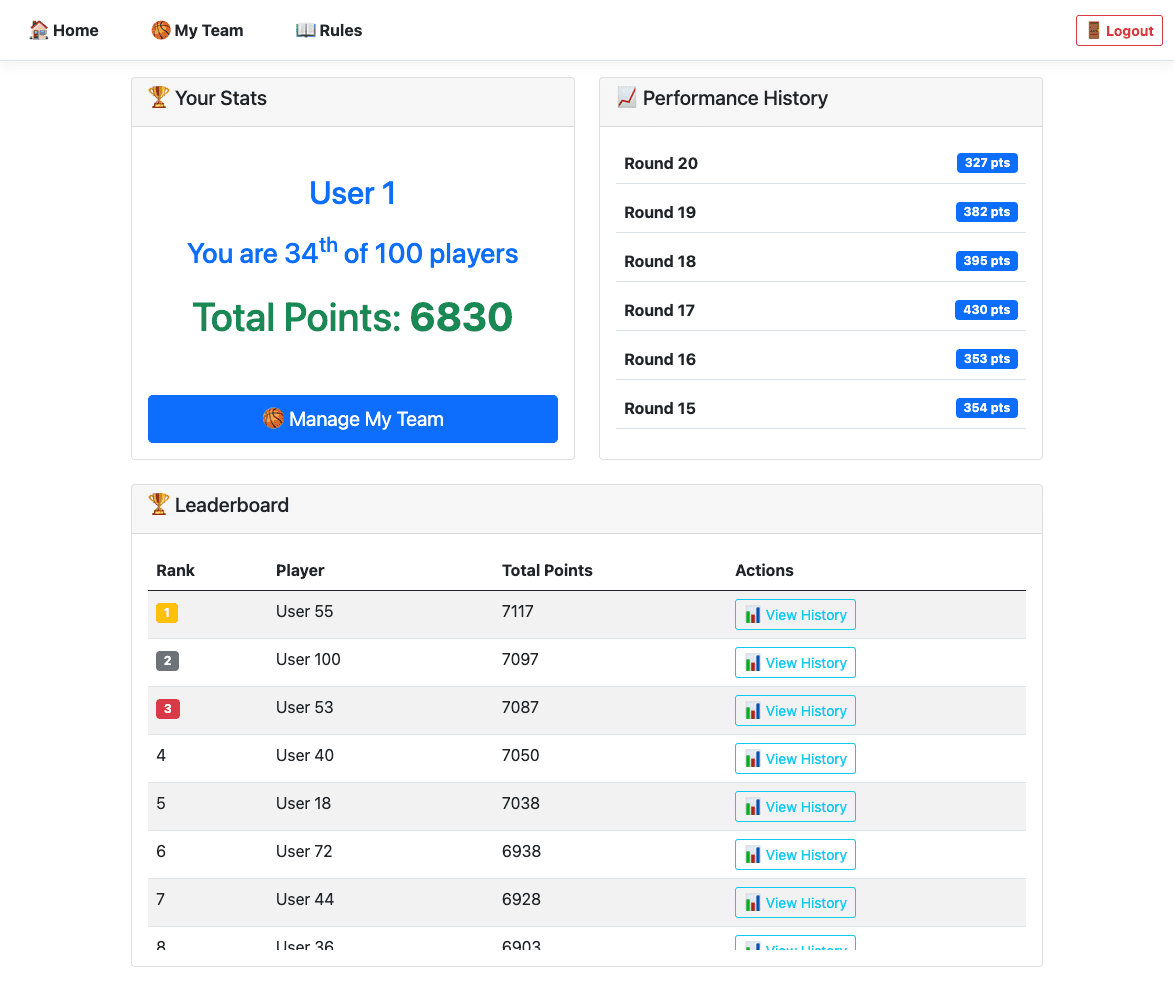Open the Home navigation item
This screenshot has height=995, width=1174.
(x=63, y=30)
